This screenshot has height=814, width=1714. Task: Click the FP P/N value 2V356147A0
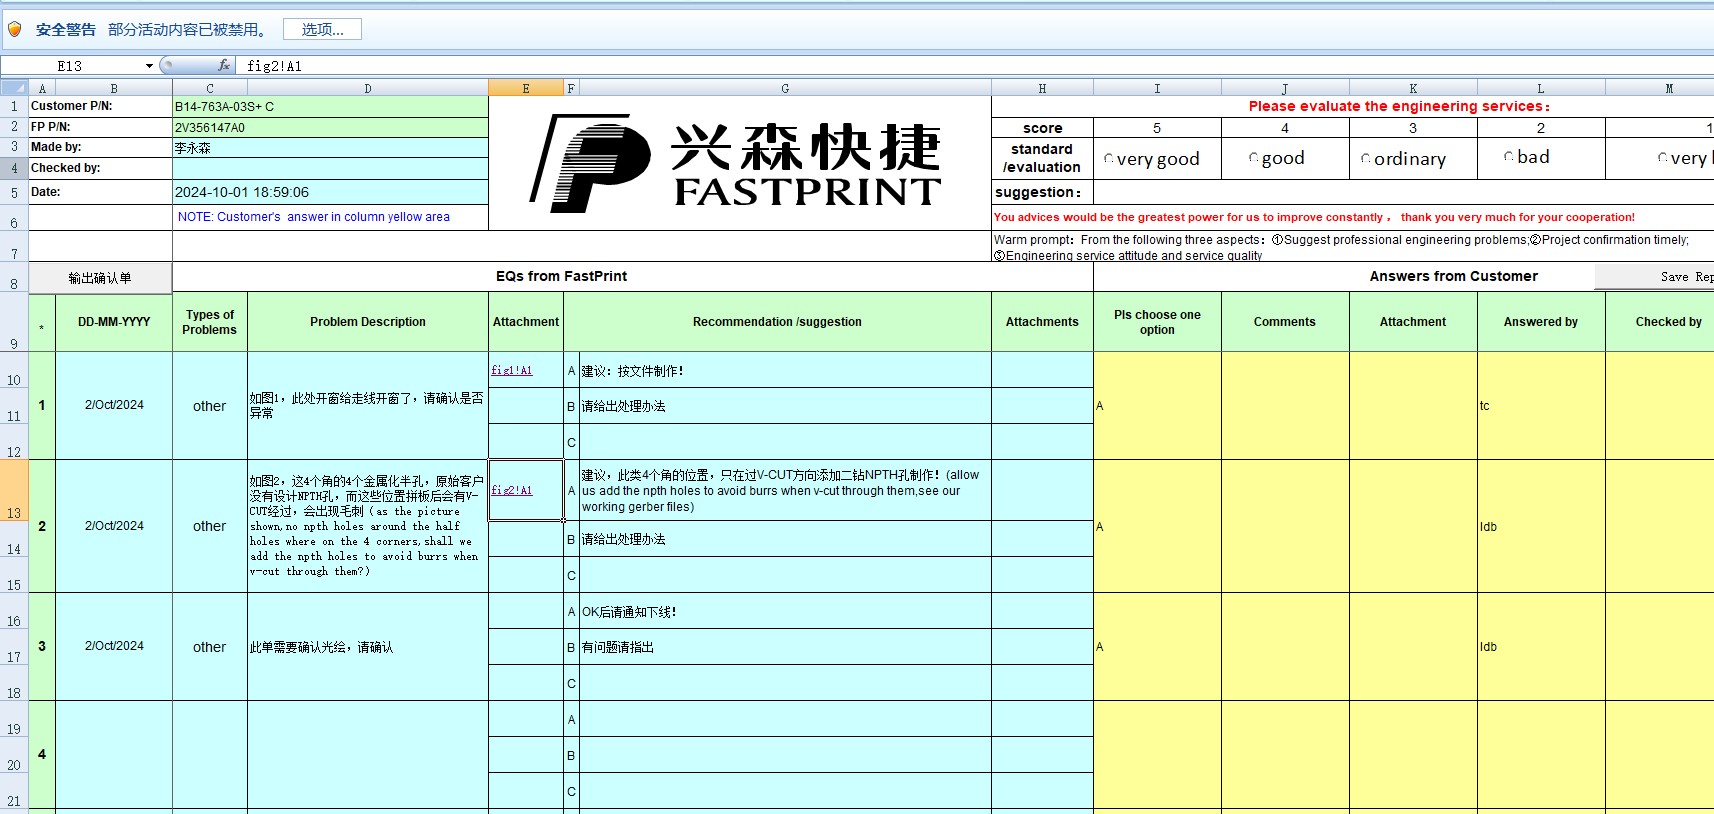330,128
